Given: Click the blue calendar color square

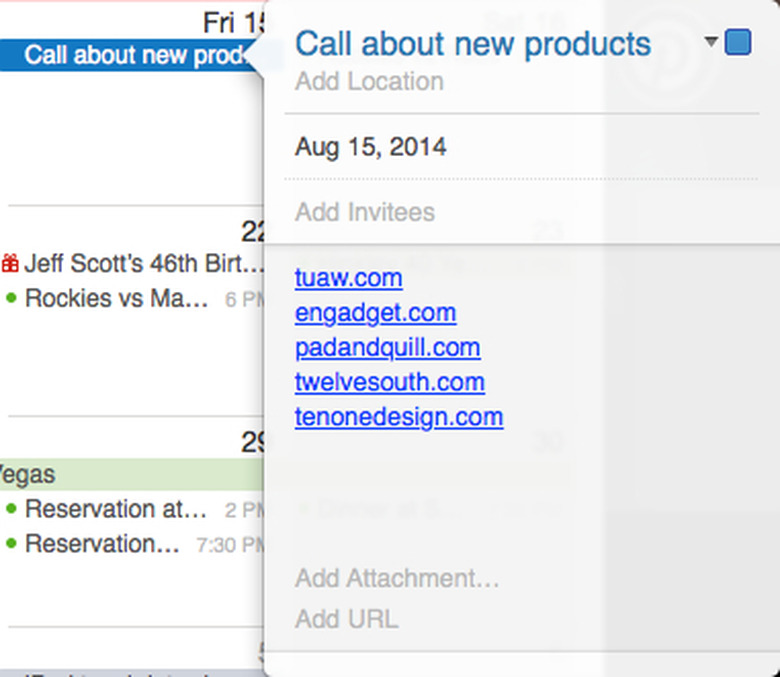Looking at the screenshot, I should pyautogui.click(x=738, y=42).
